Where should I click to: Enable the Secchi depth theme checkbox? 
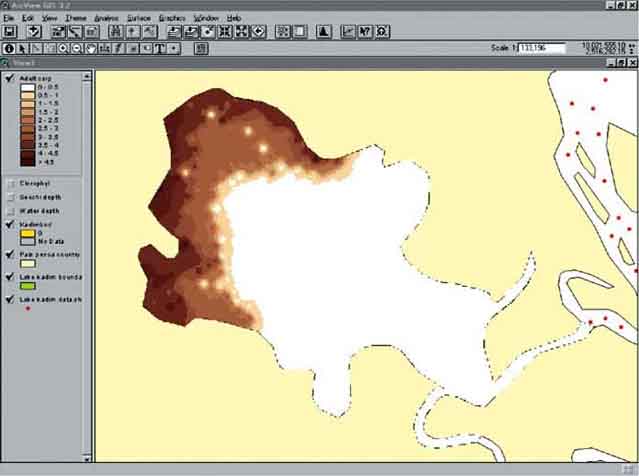pos(9,197)
